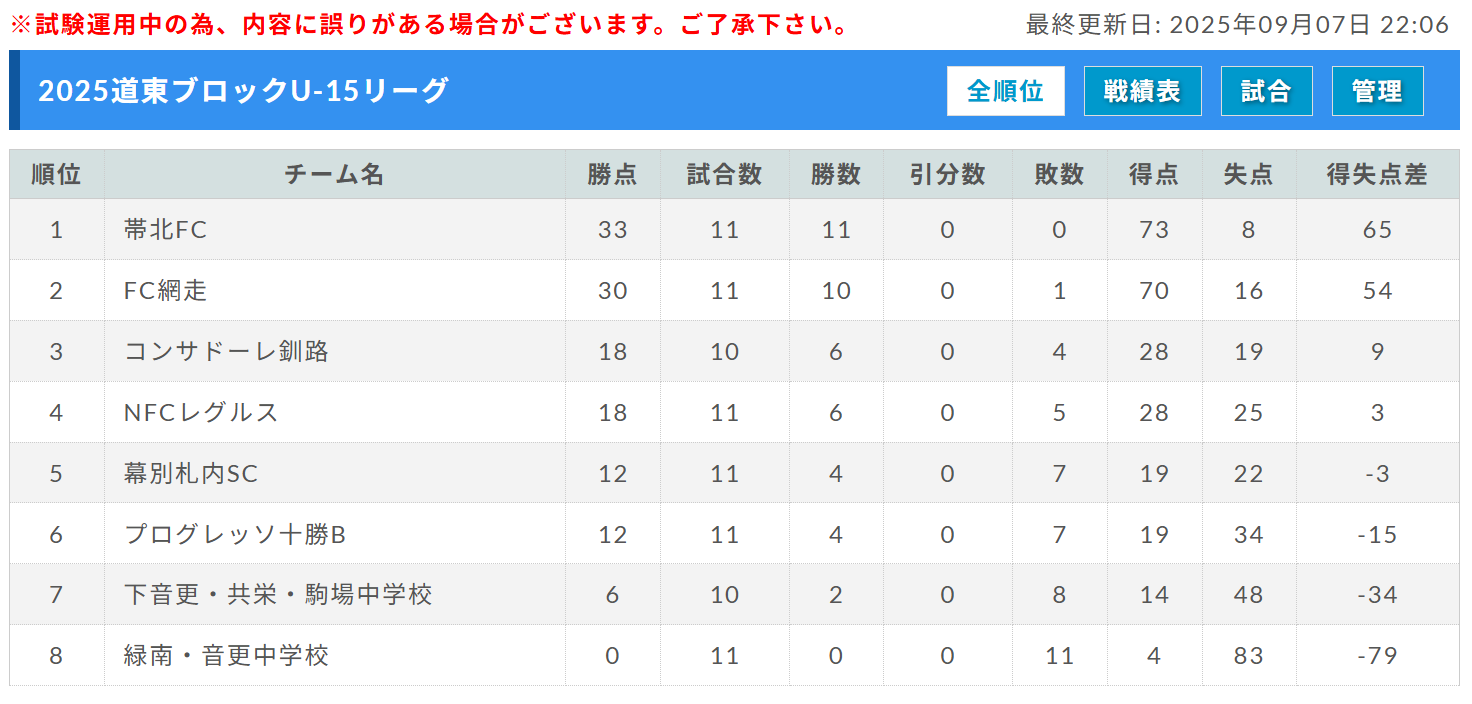1472x704 pixels.
Task: Click team name FC網走
Action: (165, 290)
